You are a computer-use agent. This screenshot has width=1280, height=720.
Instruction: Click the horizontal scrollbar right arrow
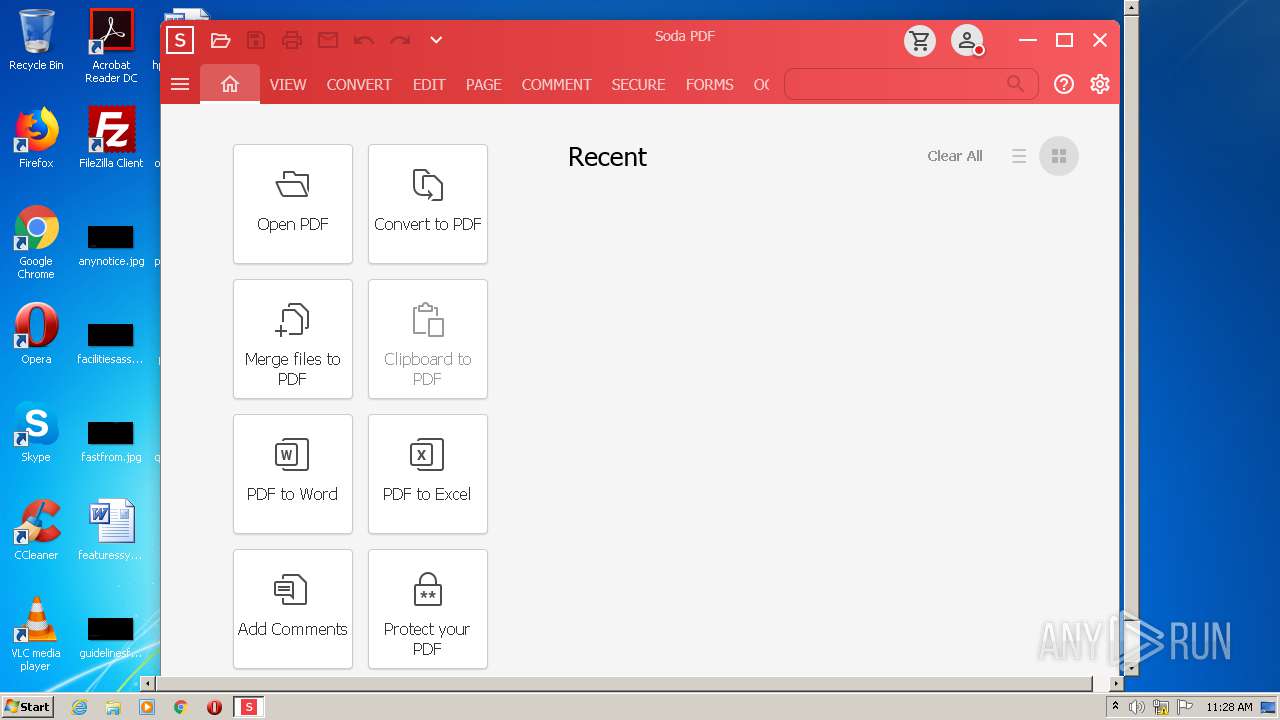pyautogui.click(x=1117, y=684)
